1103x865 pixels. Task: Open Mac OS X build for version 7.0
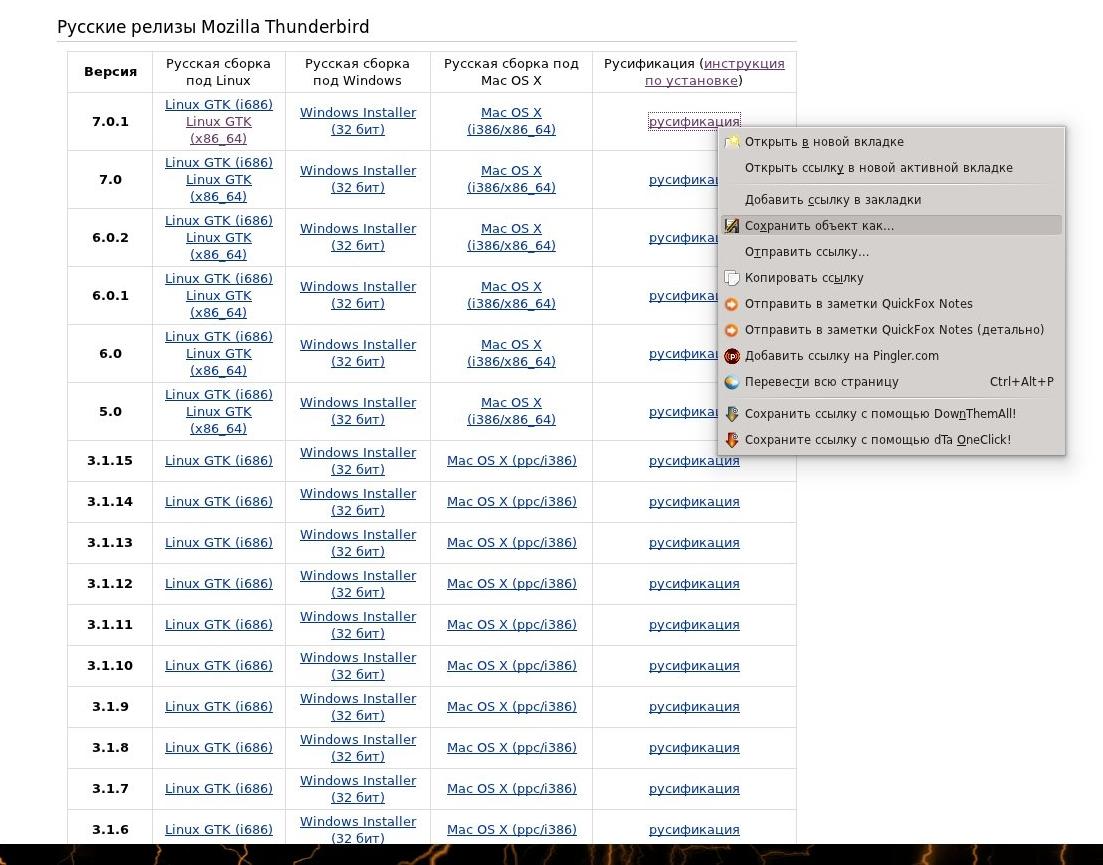(x=511, y=179)
